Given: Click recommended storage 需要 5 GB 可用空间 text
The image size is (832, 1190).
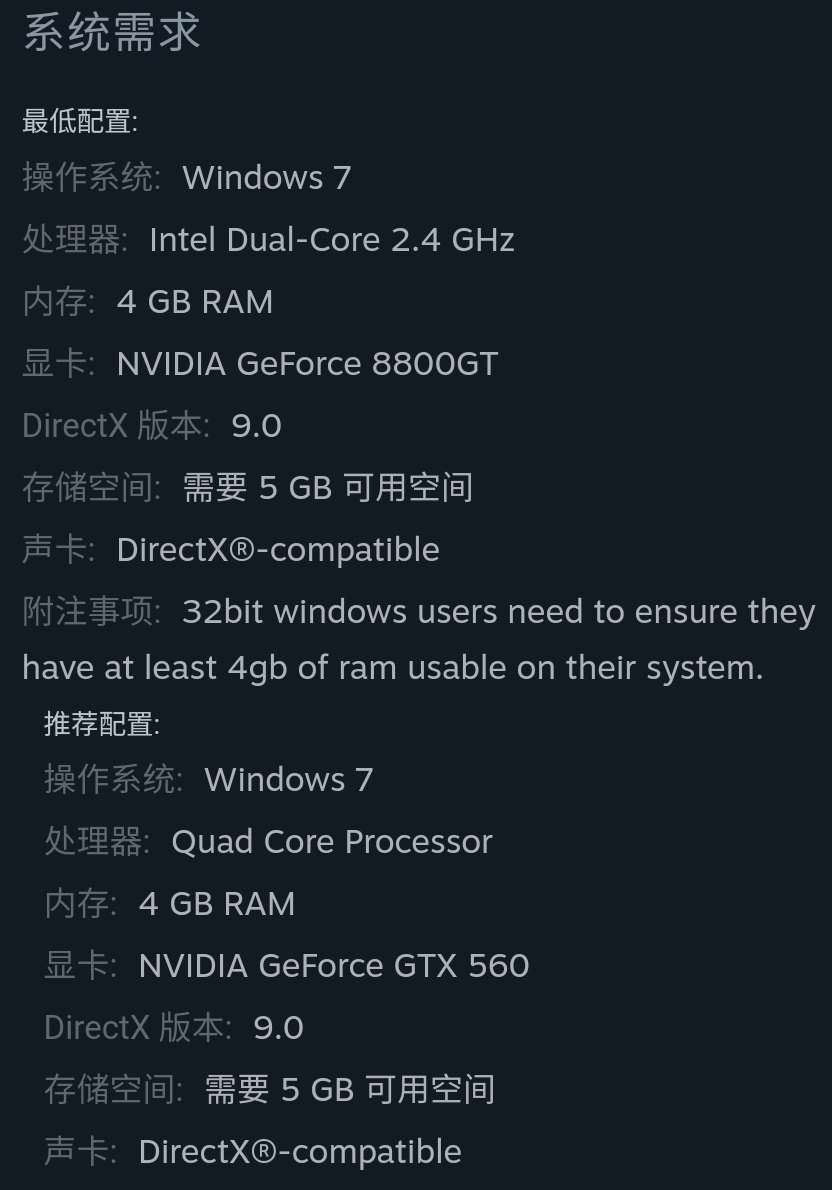Looking at the screenshot, I should [x=350, y=1091].
